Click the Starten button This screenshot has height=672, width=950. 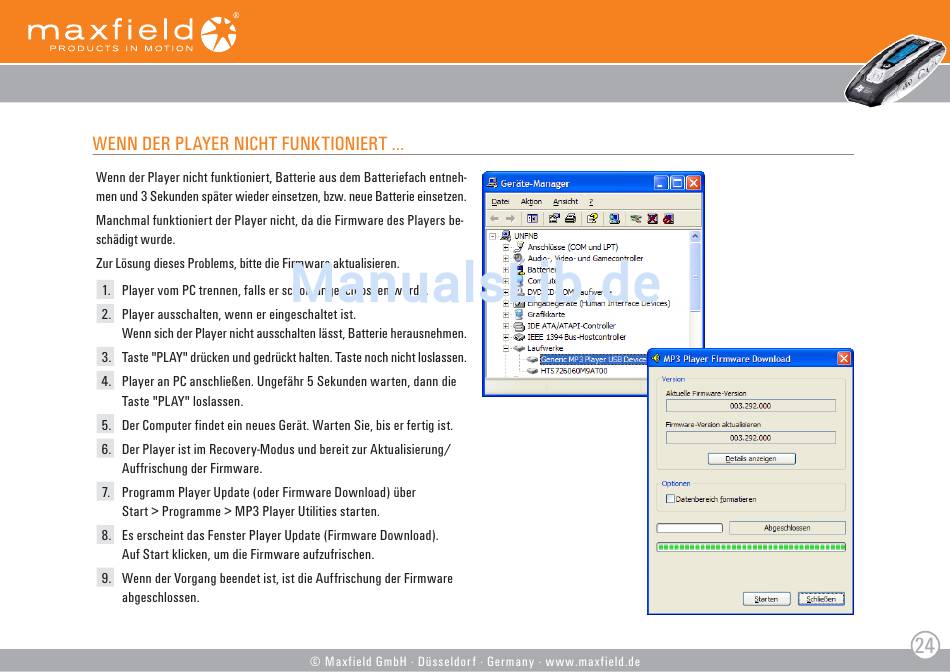pos(766,599)
